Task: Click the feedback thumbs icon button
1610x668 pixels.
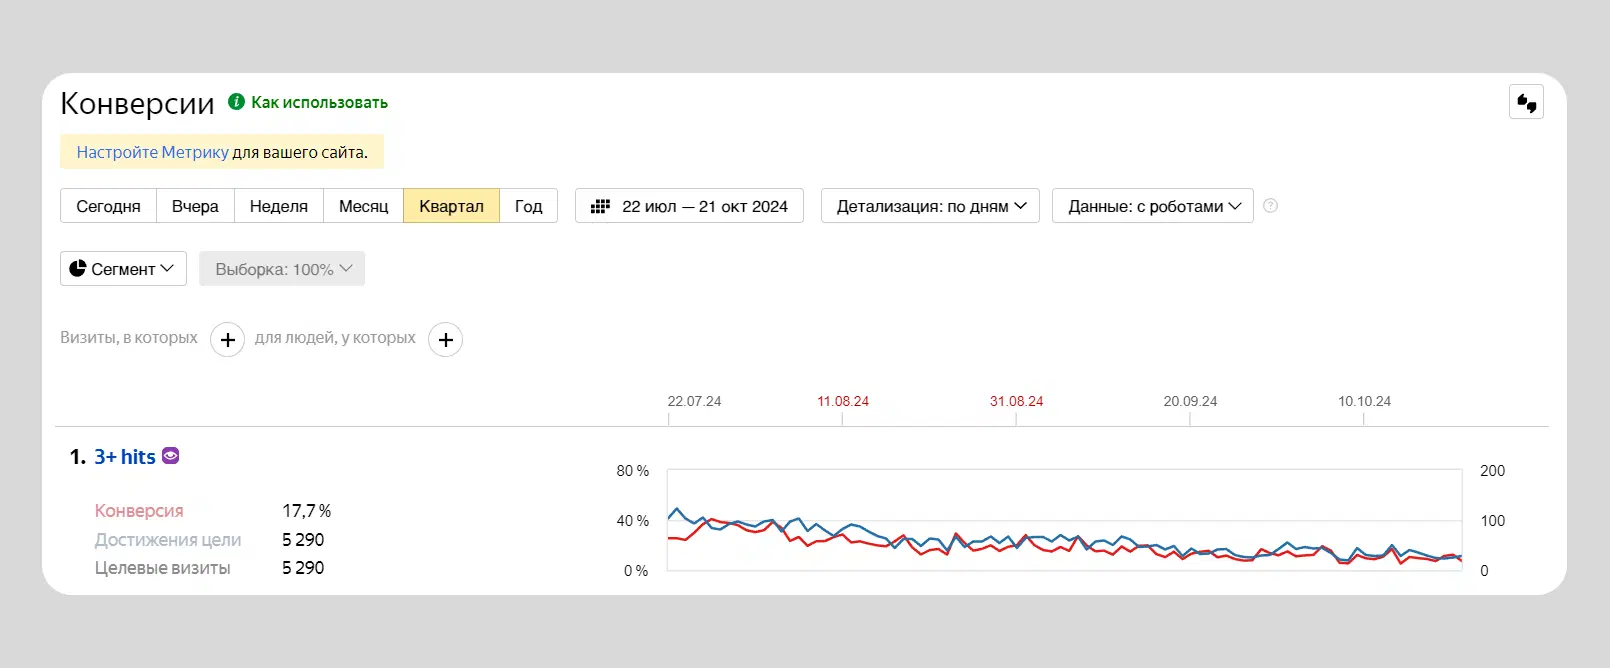Action: (1526, 102)
